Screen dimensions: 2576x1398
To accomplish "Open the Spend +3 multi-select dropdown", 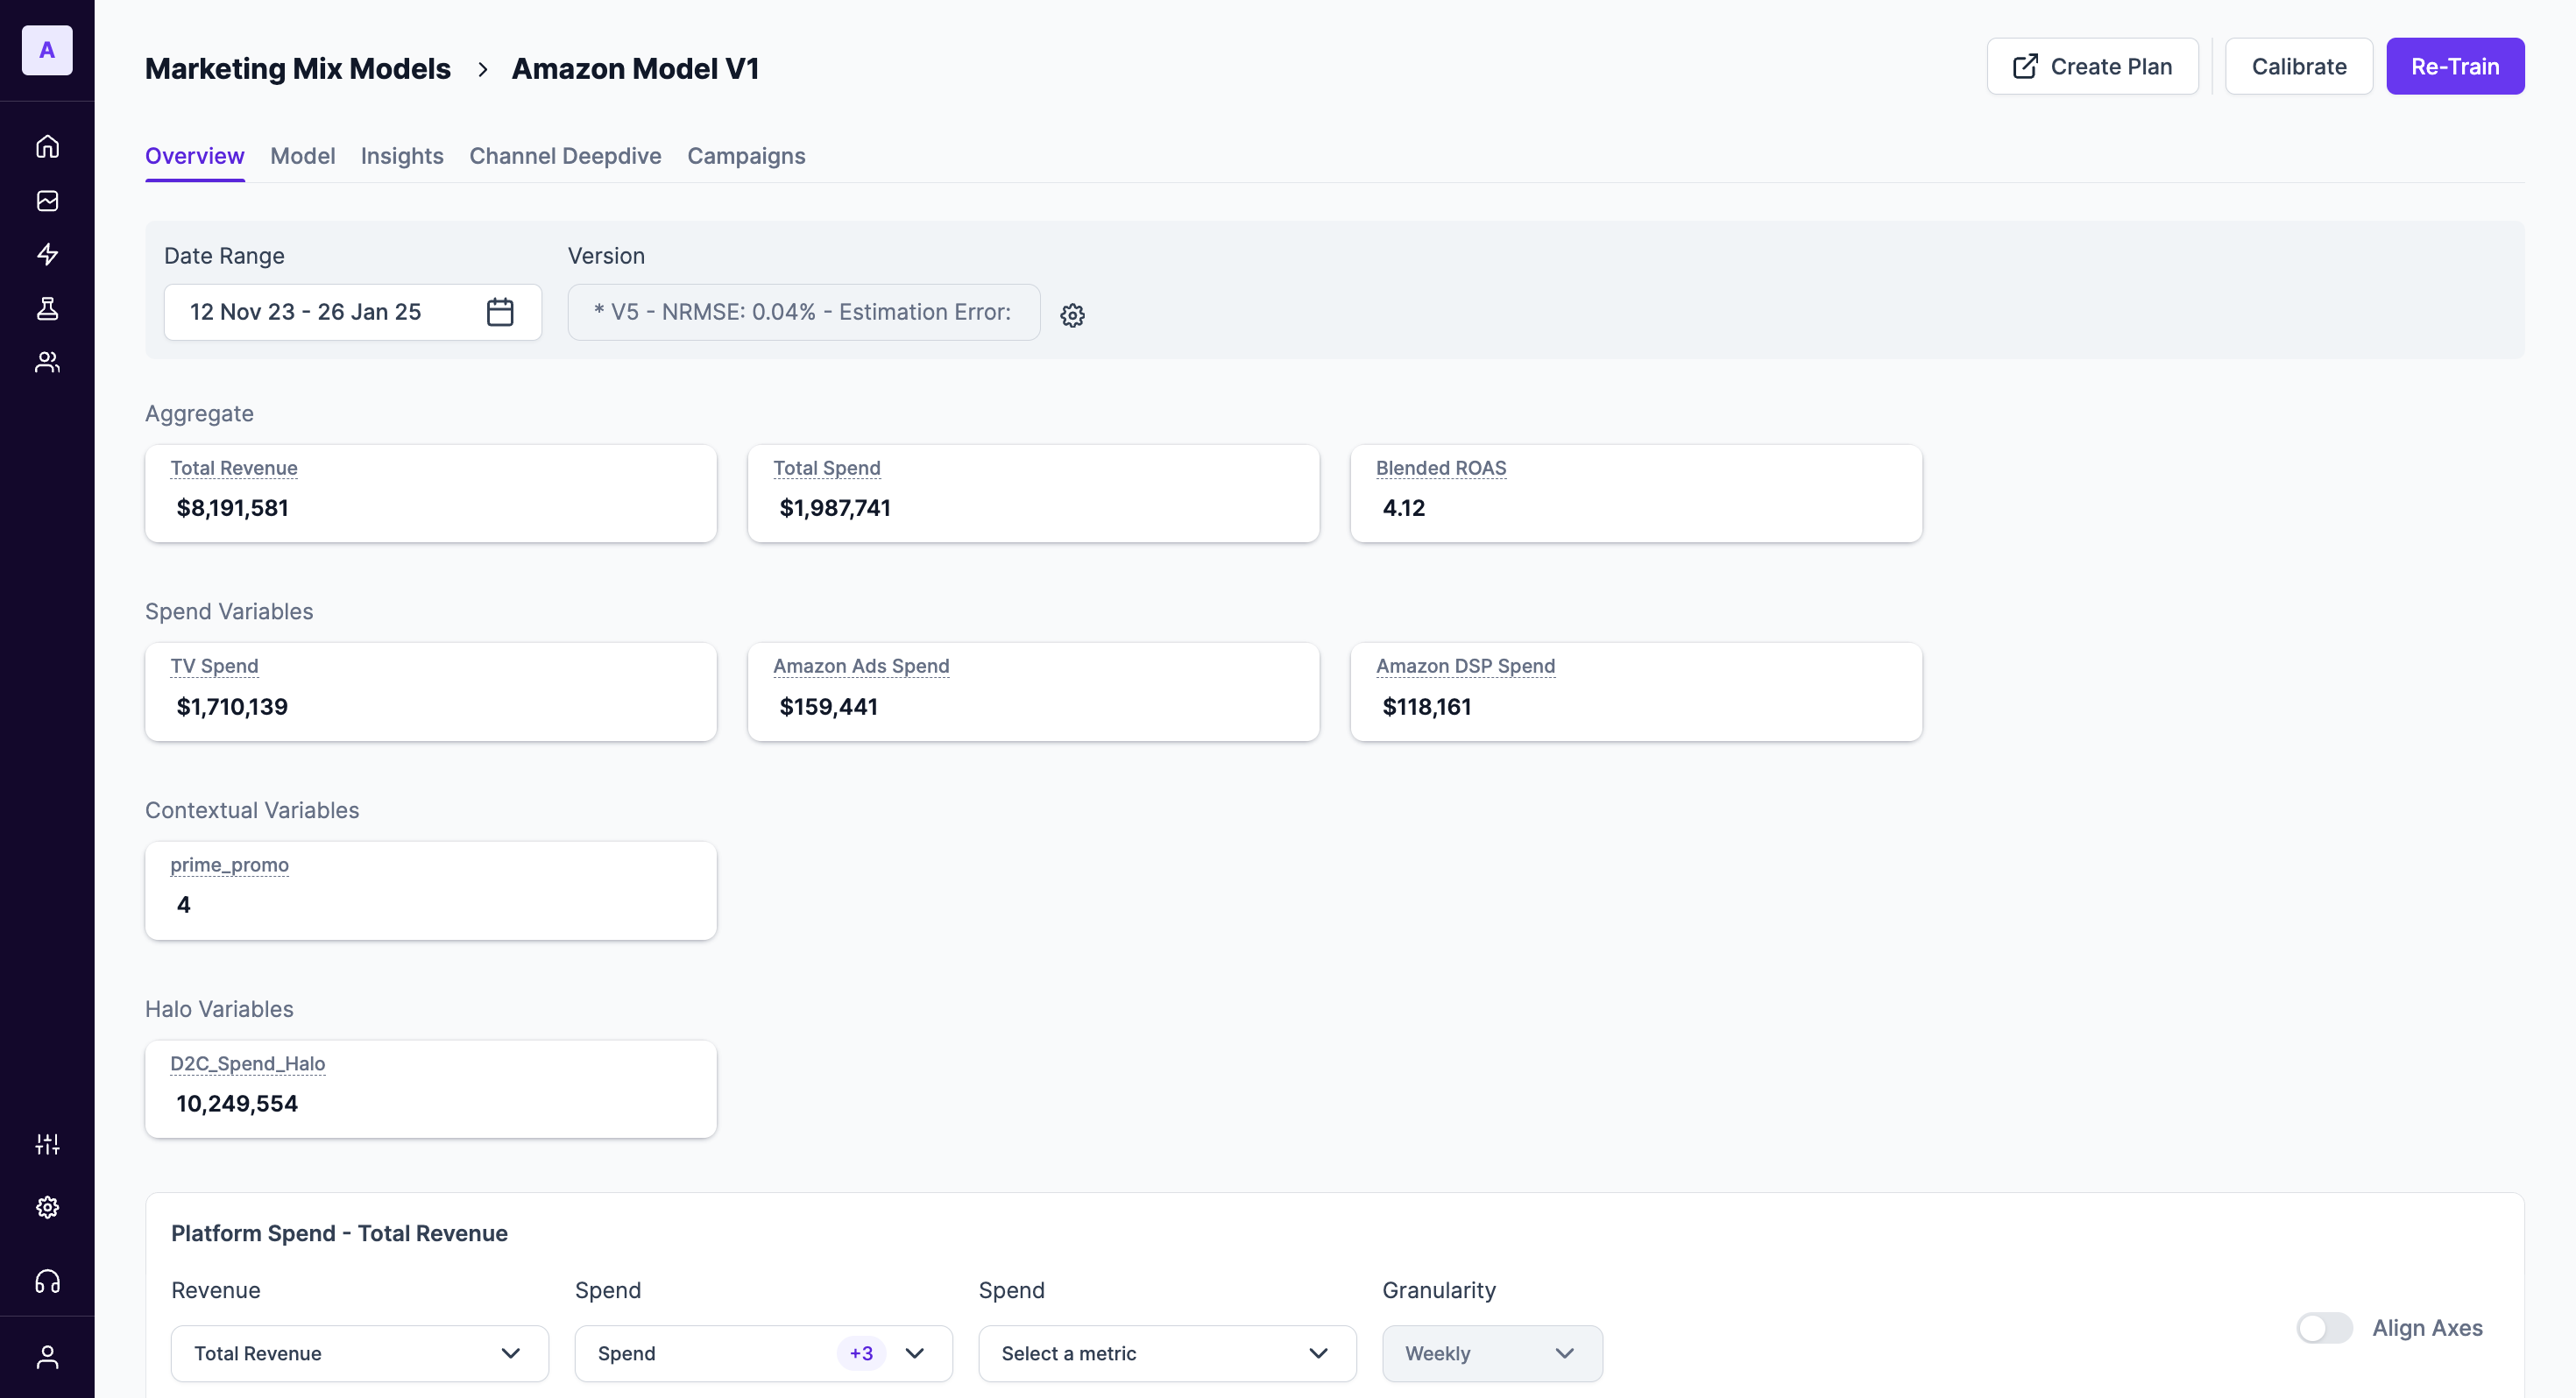I will [762, 1353].
